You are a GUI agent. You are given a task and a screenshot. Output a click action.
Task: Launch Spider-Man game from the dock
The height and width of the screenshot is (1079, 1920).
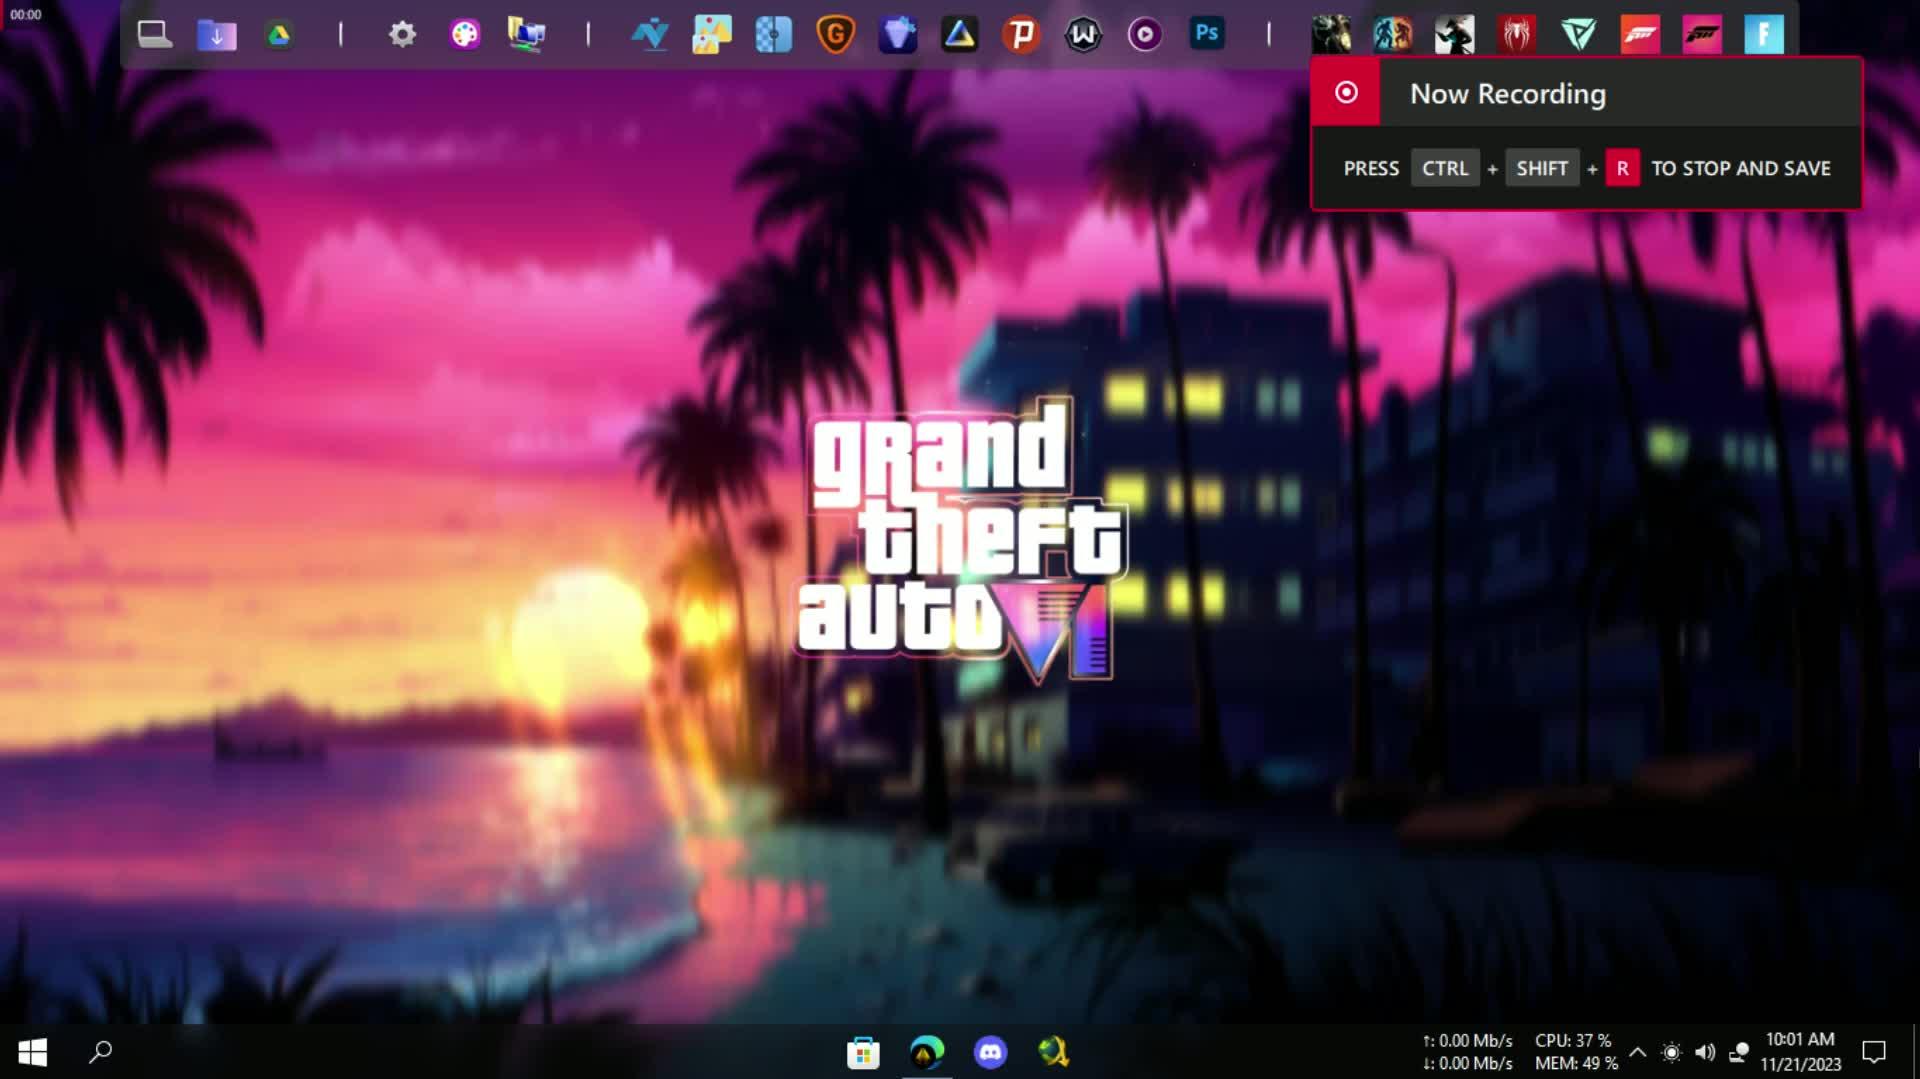pos(1517,35)
